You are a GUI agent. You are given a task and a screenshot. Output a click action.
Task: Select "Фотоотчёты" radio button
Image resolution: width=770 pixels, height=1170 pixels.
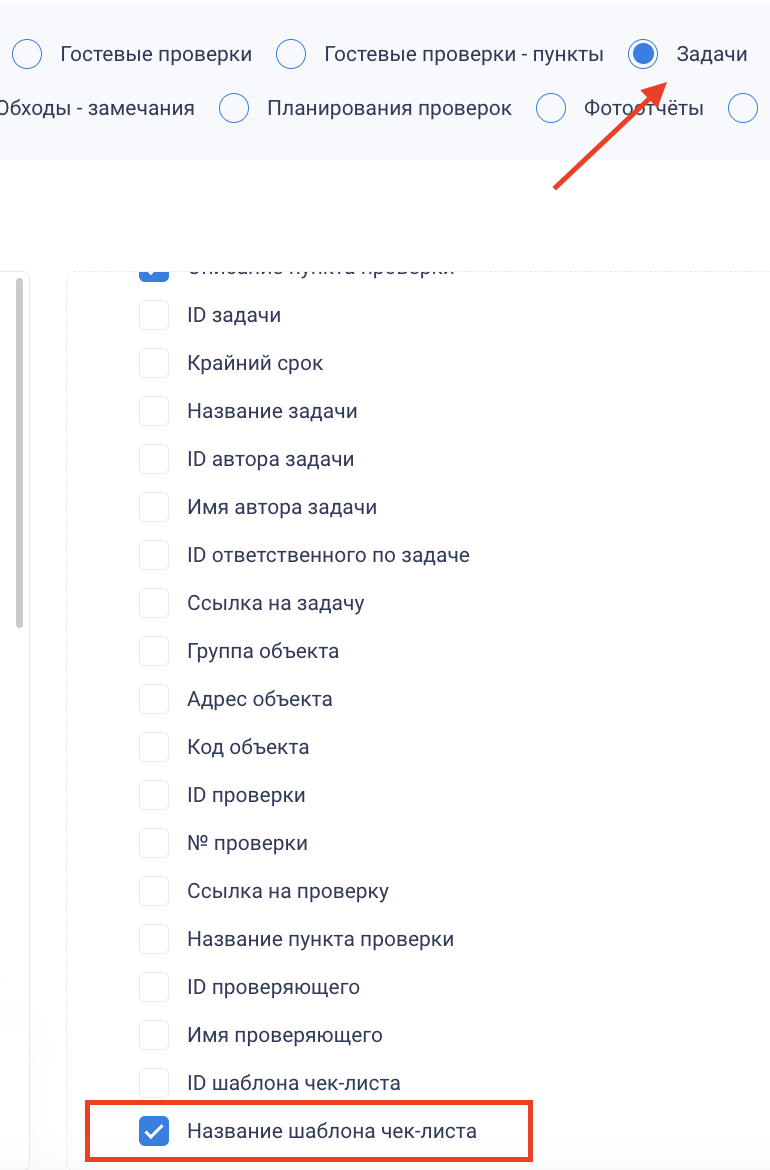point(551,108)
